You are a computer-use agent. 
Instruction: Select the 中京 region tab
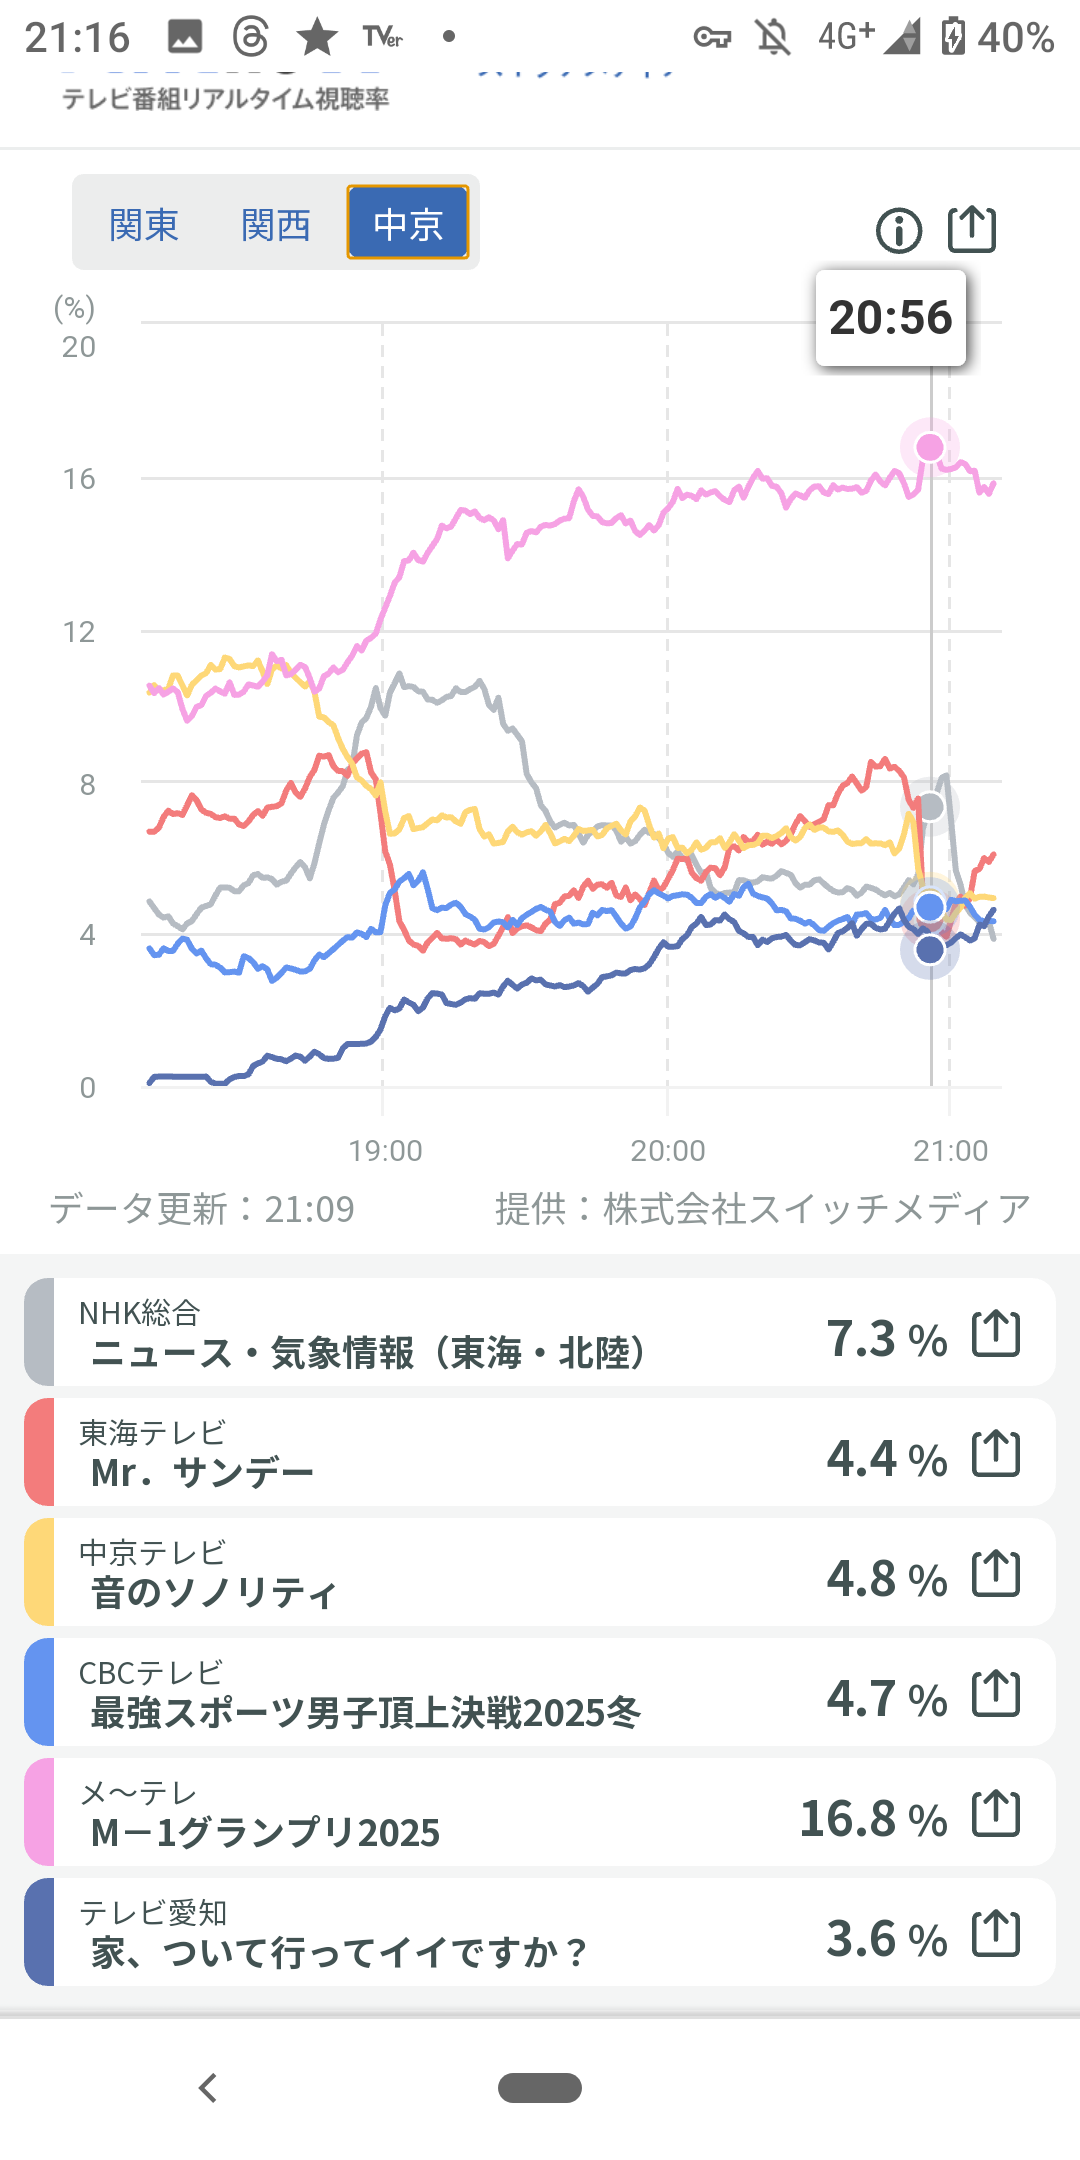408,223
